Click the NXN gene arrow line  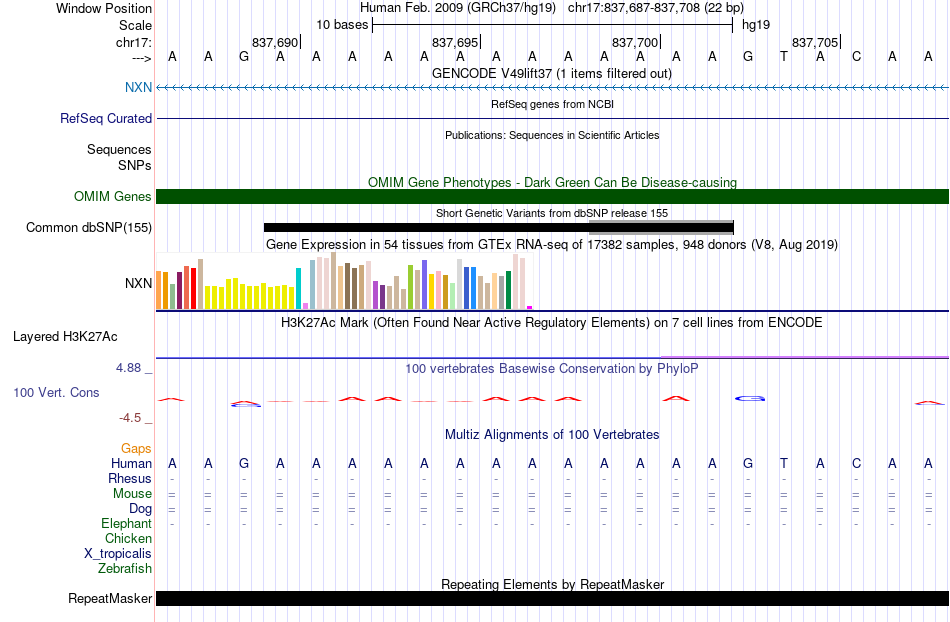[x=553, y=88]
